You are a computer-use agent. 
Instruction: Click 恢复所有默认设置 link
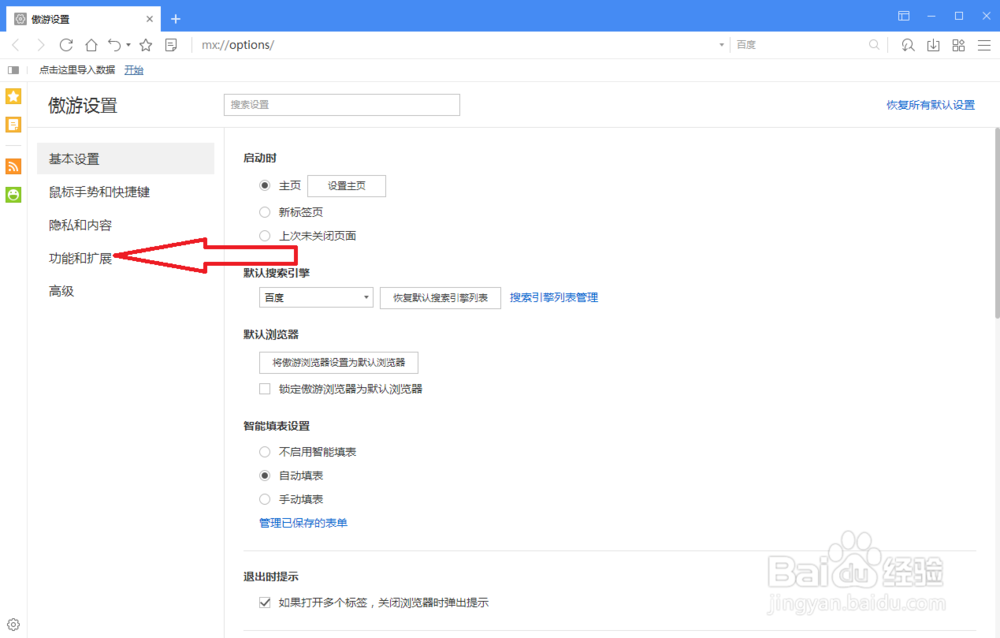930,105
